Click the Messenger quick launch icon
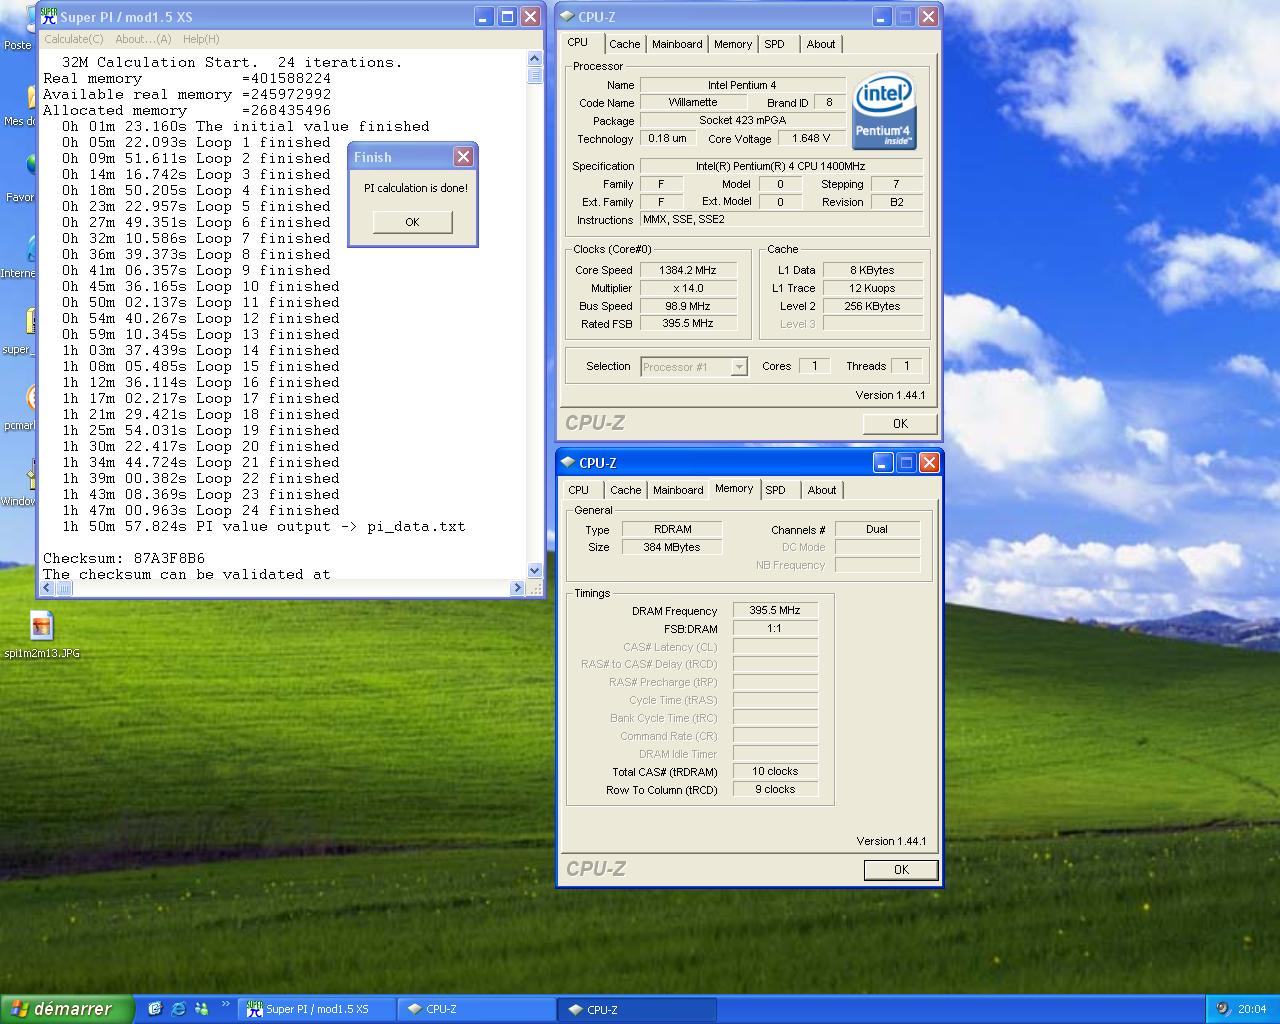This screenshot has height=1024, width=1280. point(201,1009)
